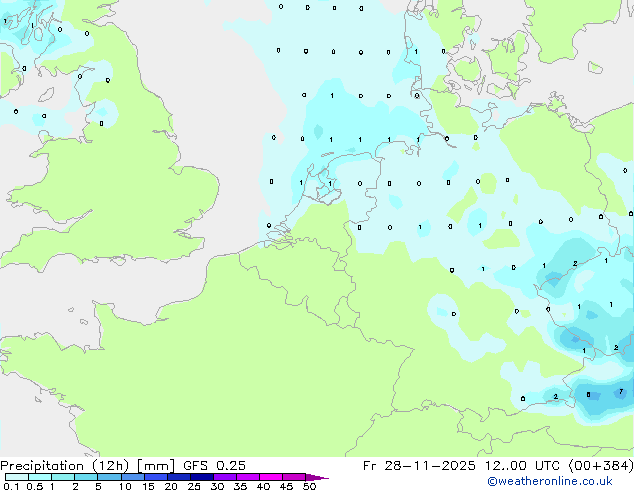Click the 1–2 mm legend color box
This screenshot has height=490, width=634.
point(63,477)
